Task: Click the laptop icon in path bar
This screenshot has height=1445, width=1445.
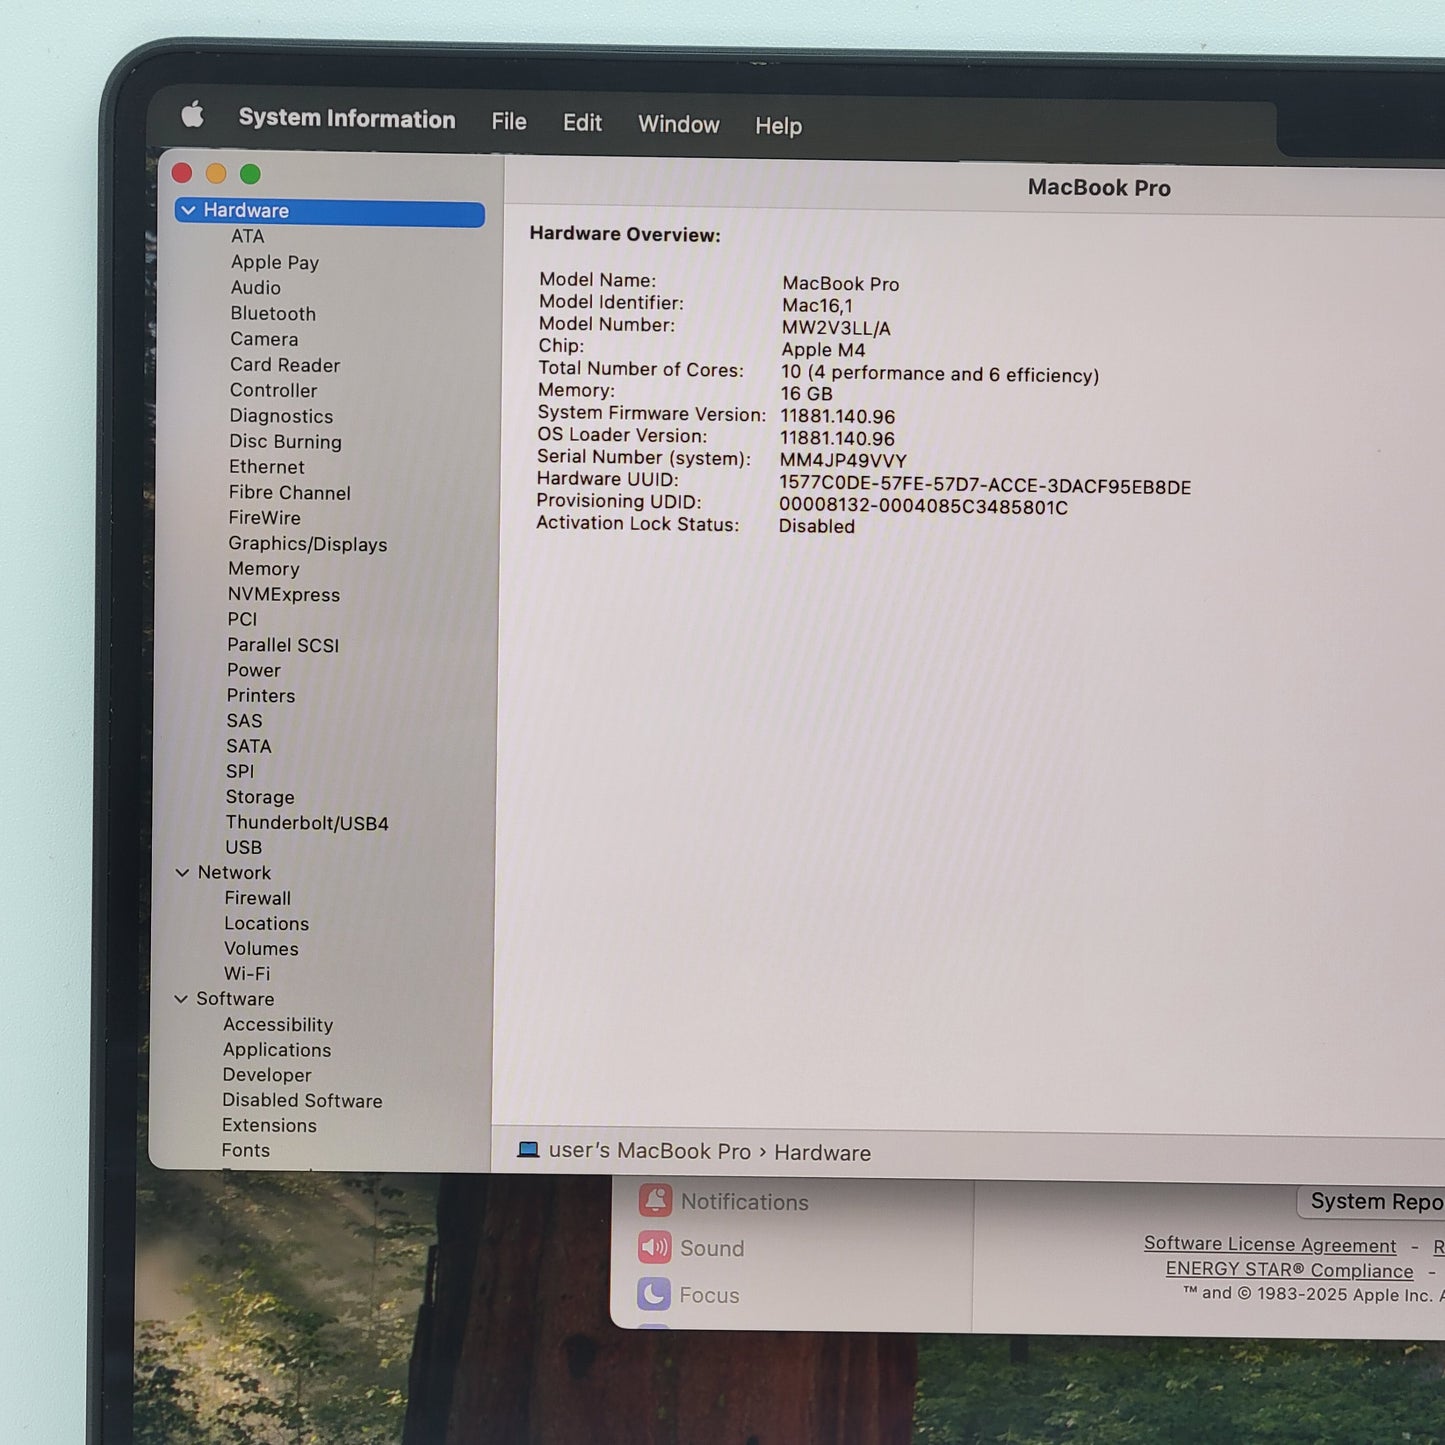Action: [528, 1150]
